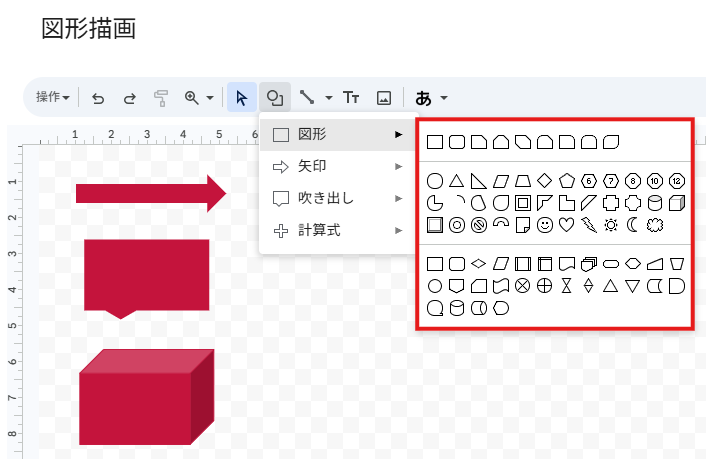706x459 pixels.
Task: Pick the bevel shape
Action: click(x=435, y=225)
